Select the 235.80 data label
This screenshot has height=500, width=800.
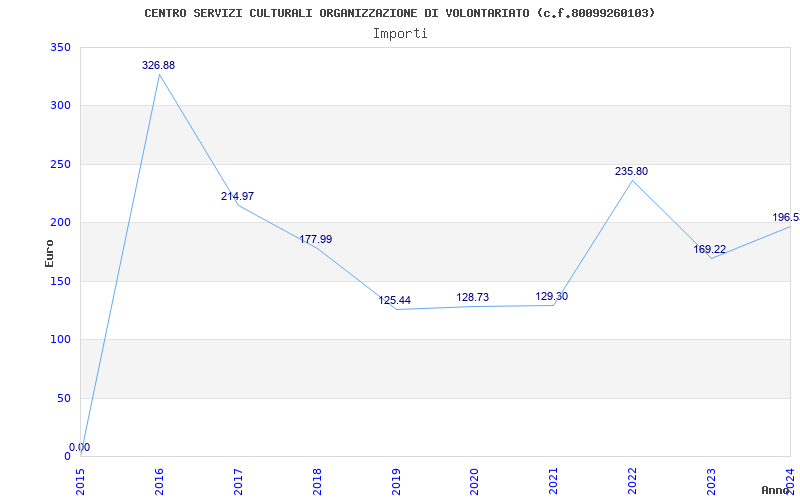click(x=631, y=171)
